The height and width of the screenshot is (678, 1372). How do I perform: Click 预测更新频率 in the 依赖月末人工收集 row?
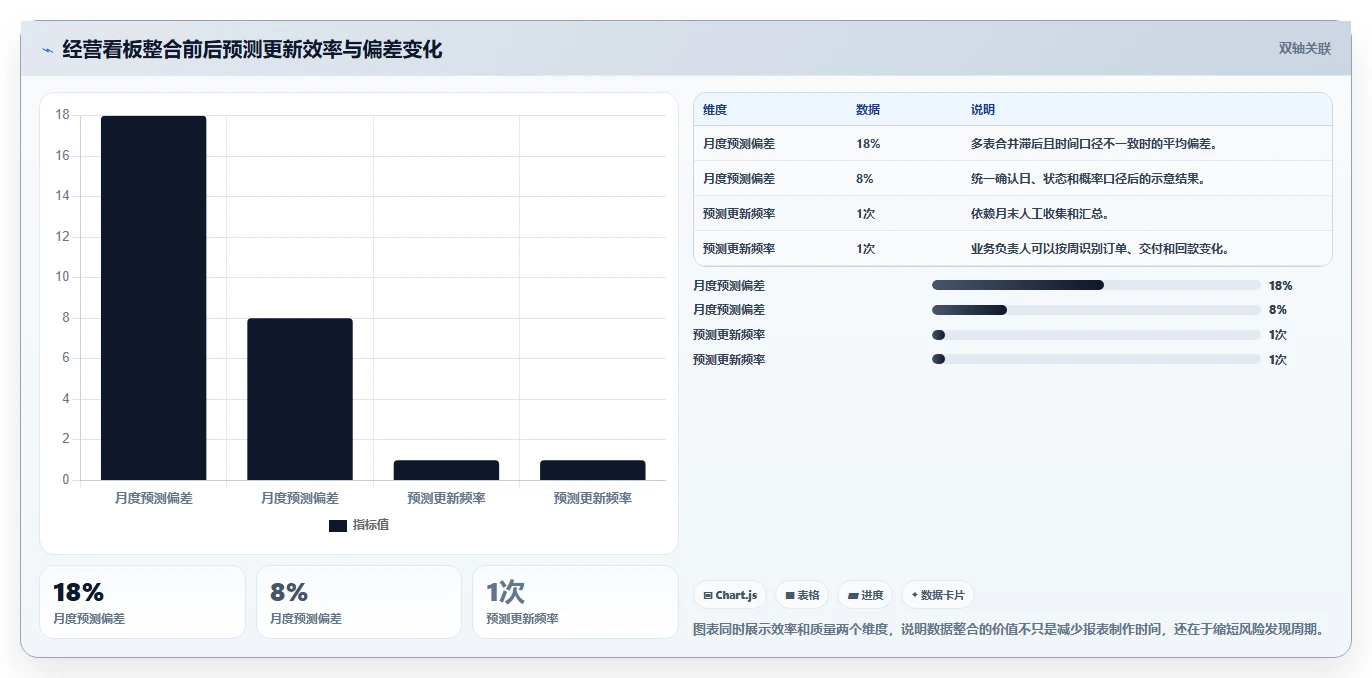coord(739,214)
